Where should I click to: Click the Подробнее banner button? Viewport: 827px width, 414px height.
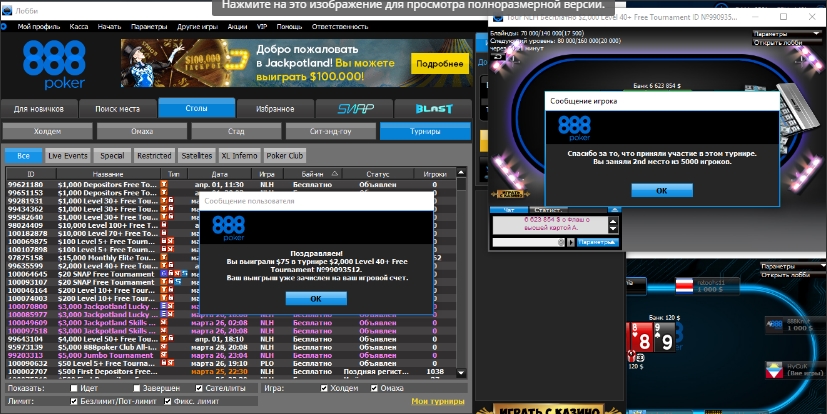[x=440, y=63]
